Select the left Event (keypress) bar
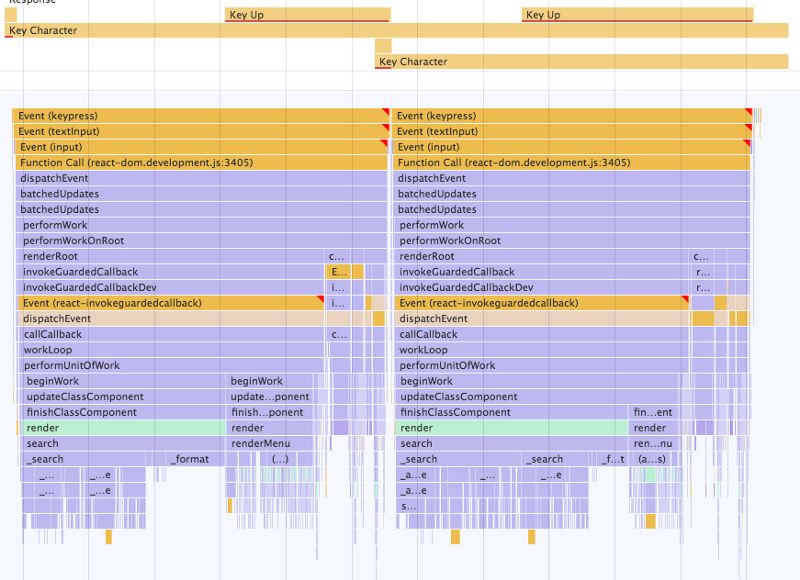Image resolution: width=800 pixels, height=580 pixels. click(200, 116)
